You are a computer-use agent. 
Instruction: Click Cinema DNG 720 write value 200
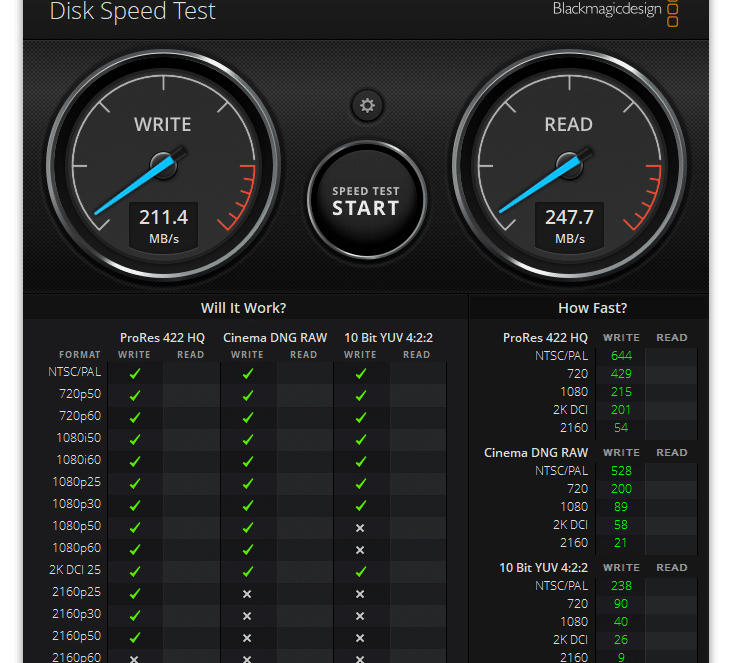(x=621, y=489)
